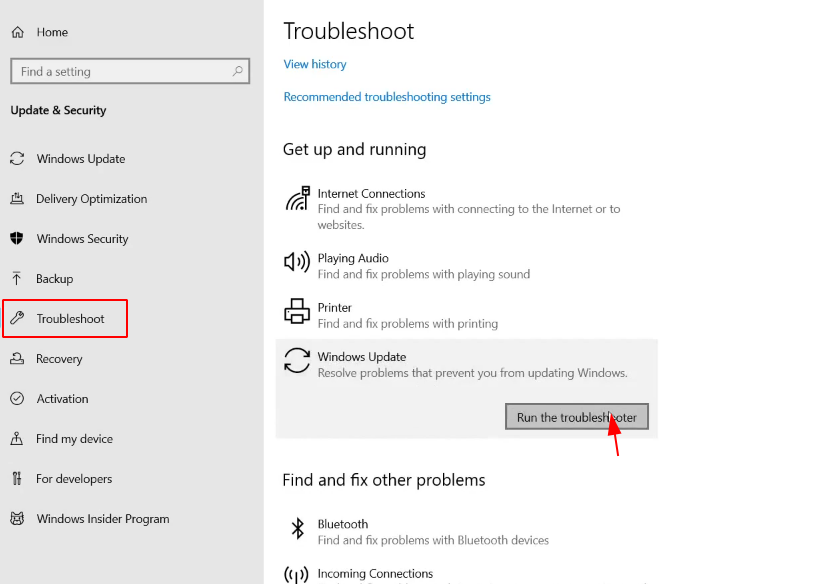The image size is (816, 584).
Task: Run the troubleshooter for Windows Update
Action: pos(577,416)
